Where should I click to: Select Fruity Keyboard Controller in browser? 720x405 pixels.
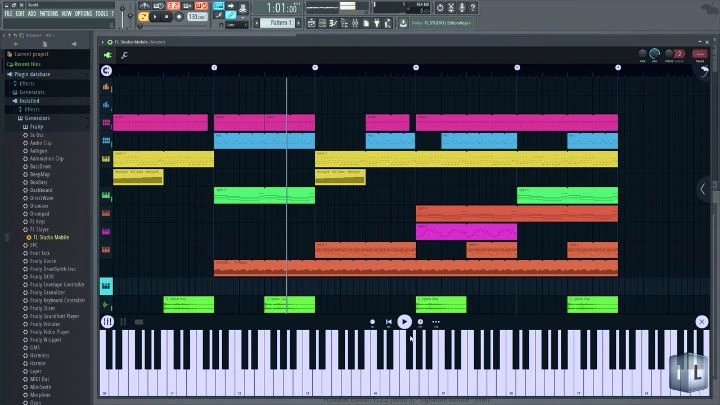57,300
